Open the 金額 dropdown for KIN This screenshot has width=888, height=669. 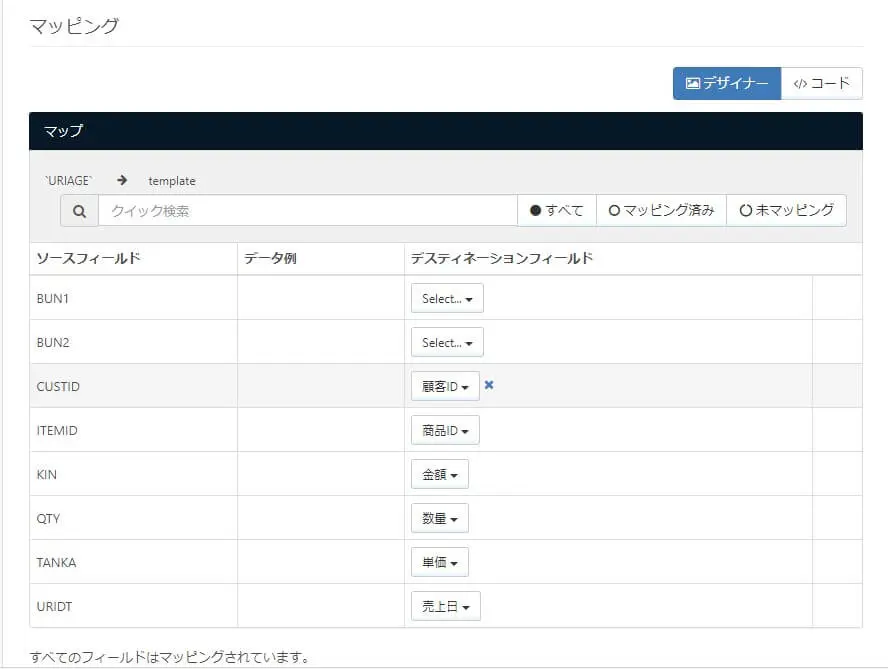click(x=439, y=474)
